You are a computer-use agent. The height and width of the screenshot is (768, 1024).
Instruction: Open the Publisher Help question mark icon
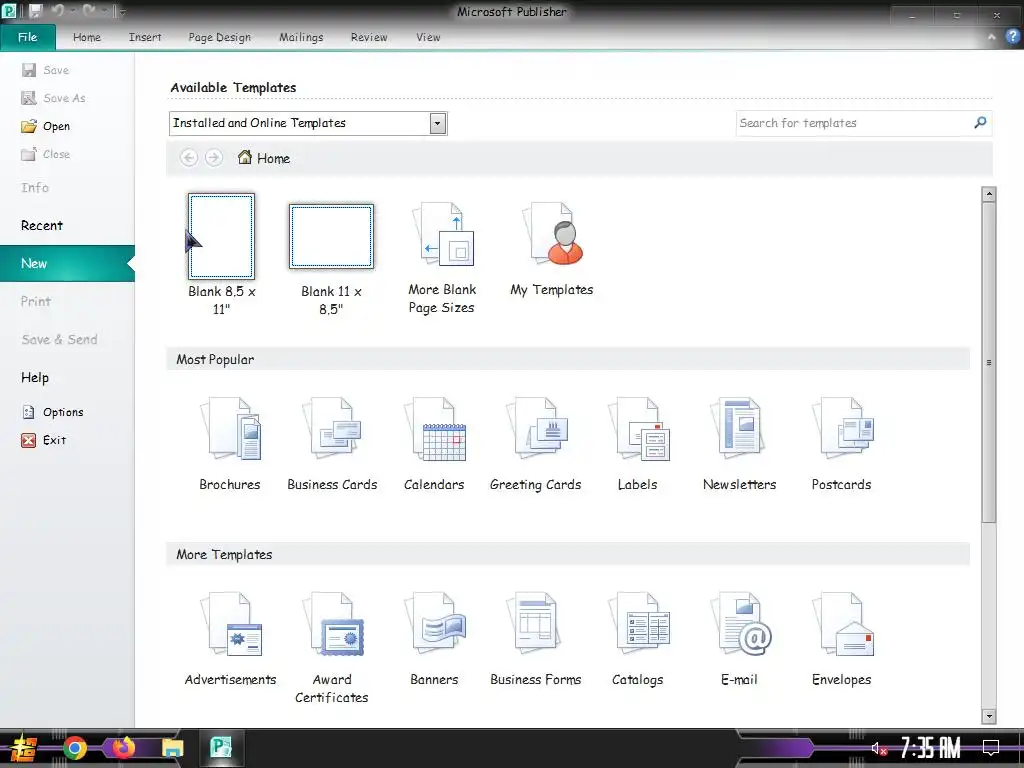click(x=1012, y=37)
